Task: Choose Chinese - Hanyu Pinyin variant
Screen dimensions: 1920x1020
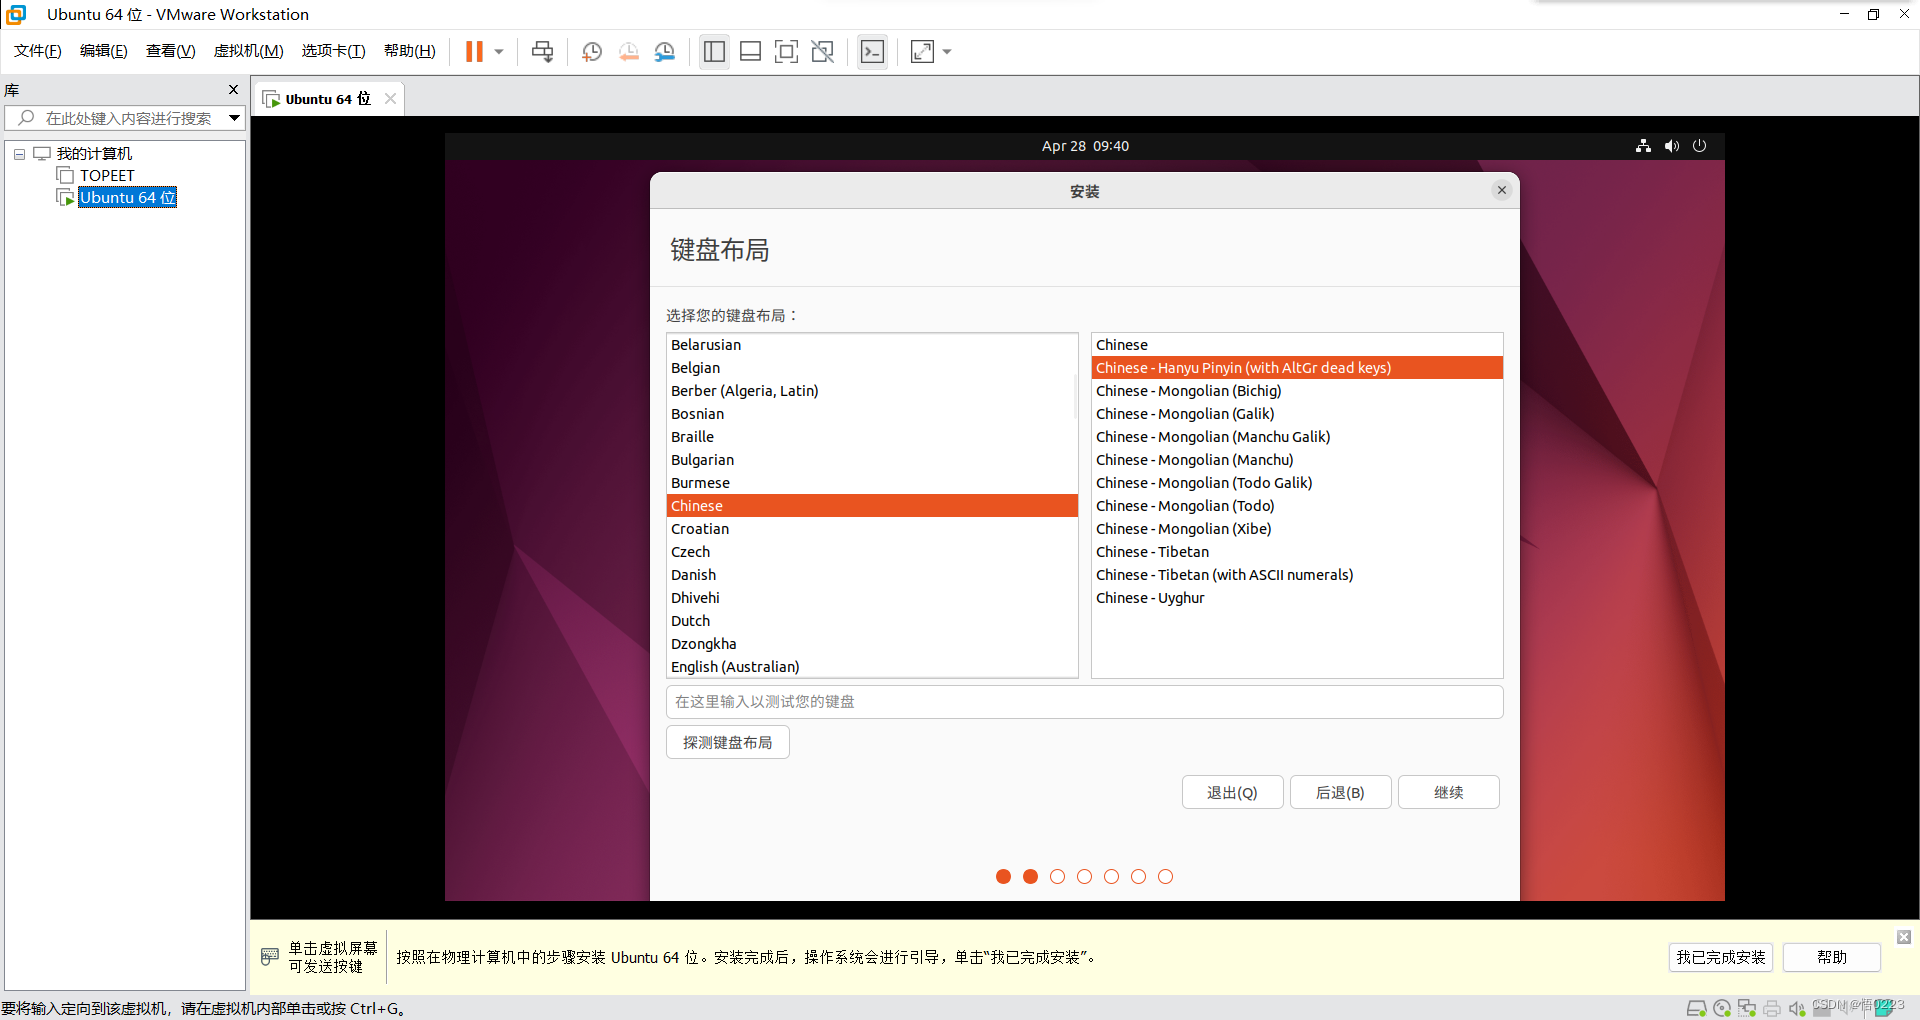Action: (1297, 368)
